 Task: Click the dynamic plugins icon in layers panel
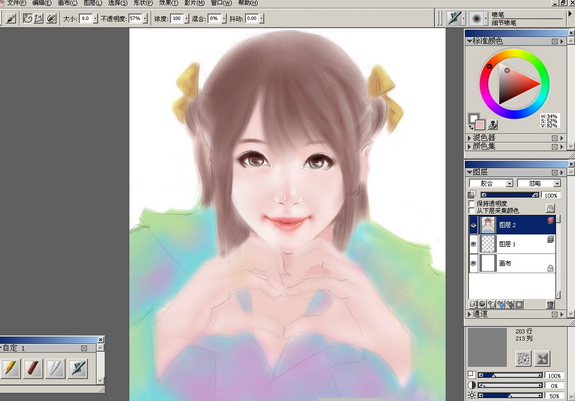pos(482,304)
